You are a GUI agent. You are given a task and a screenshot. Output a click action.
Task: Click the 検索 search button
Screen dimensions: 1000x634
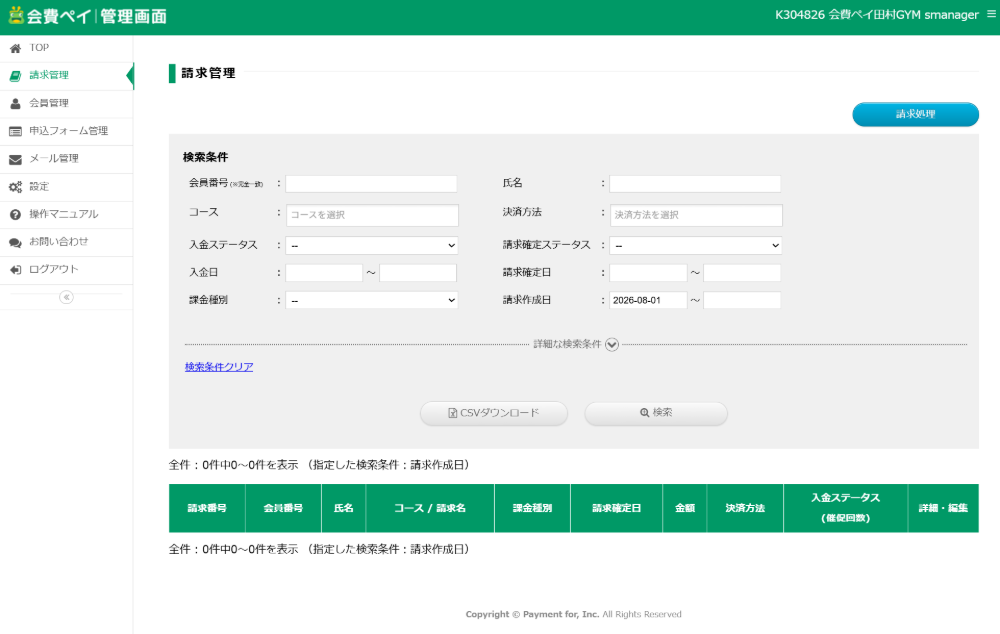pos(656,413)
